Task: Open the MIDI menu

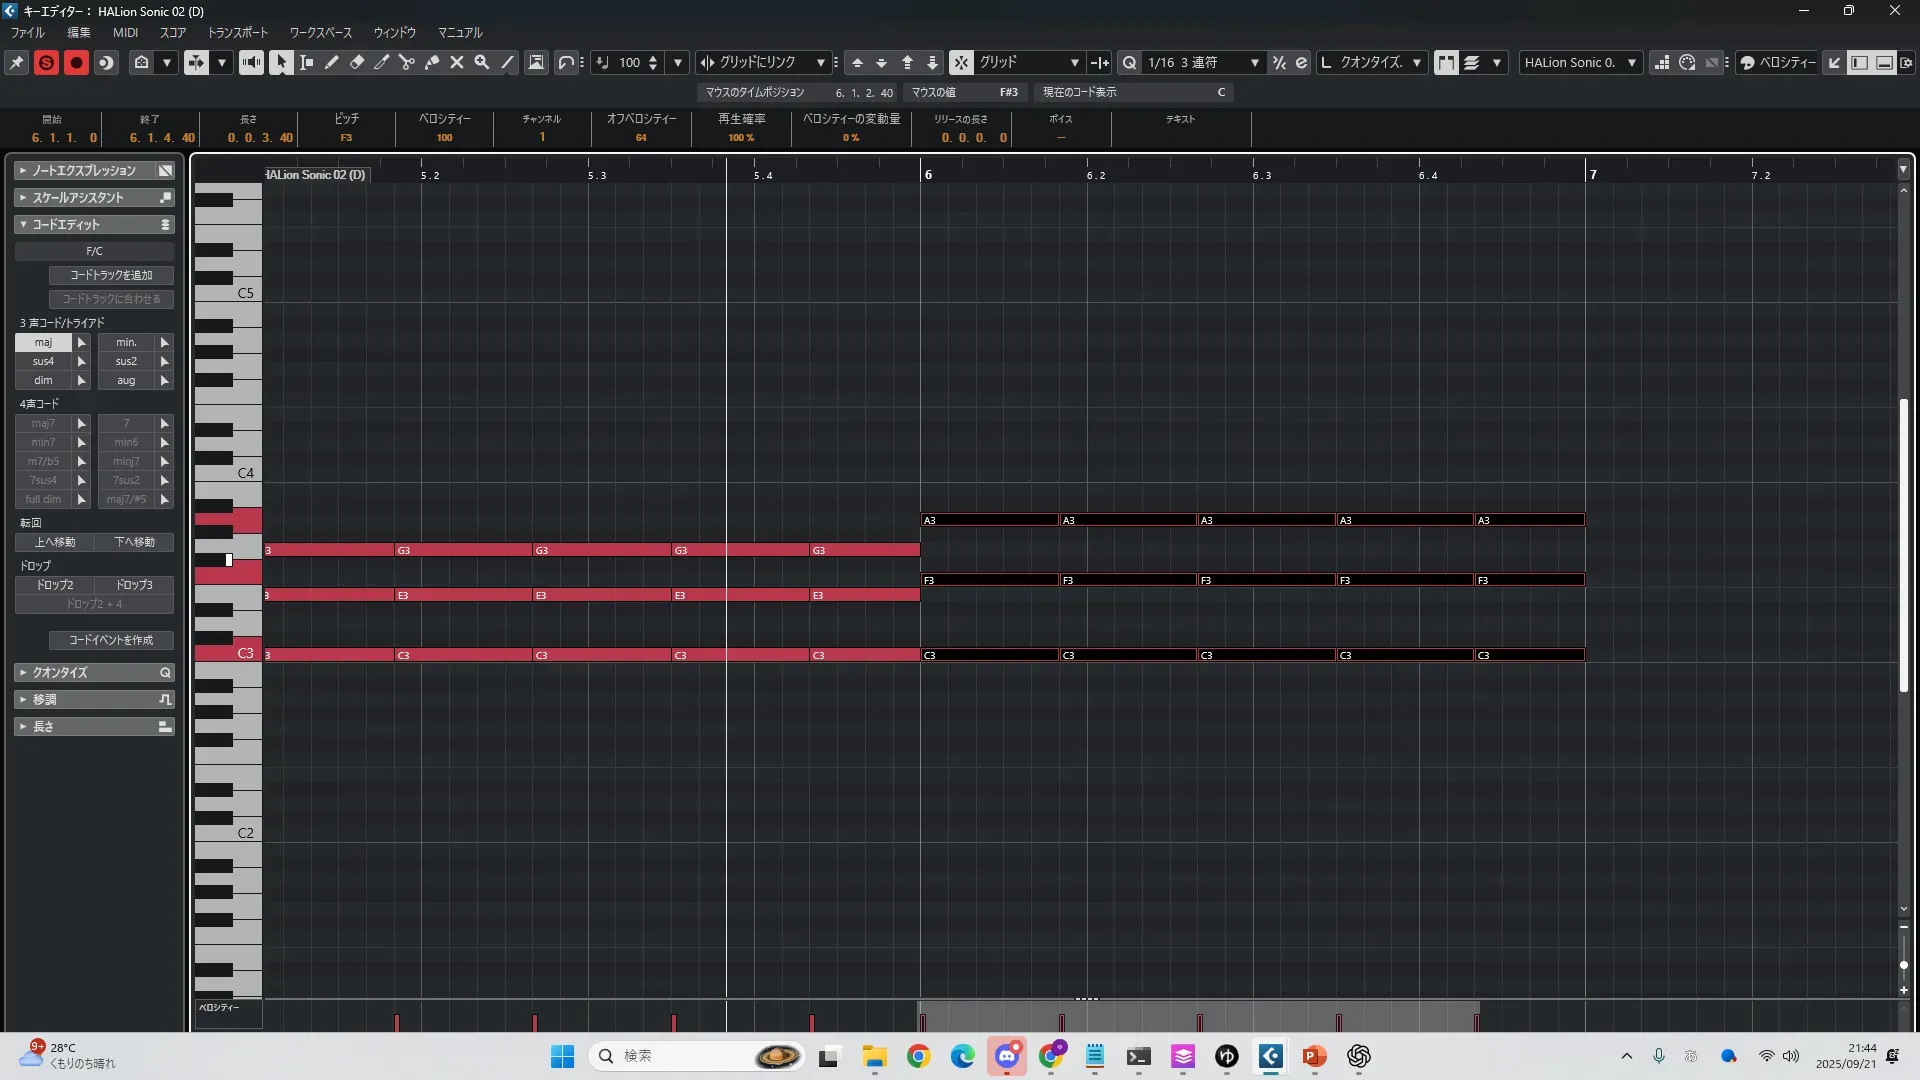Action: pos(125,32)
